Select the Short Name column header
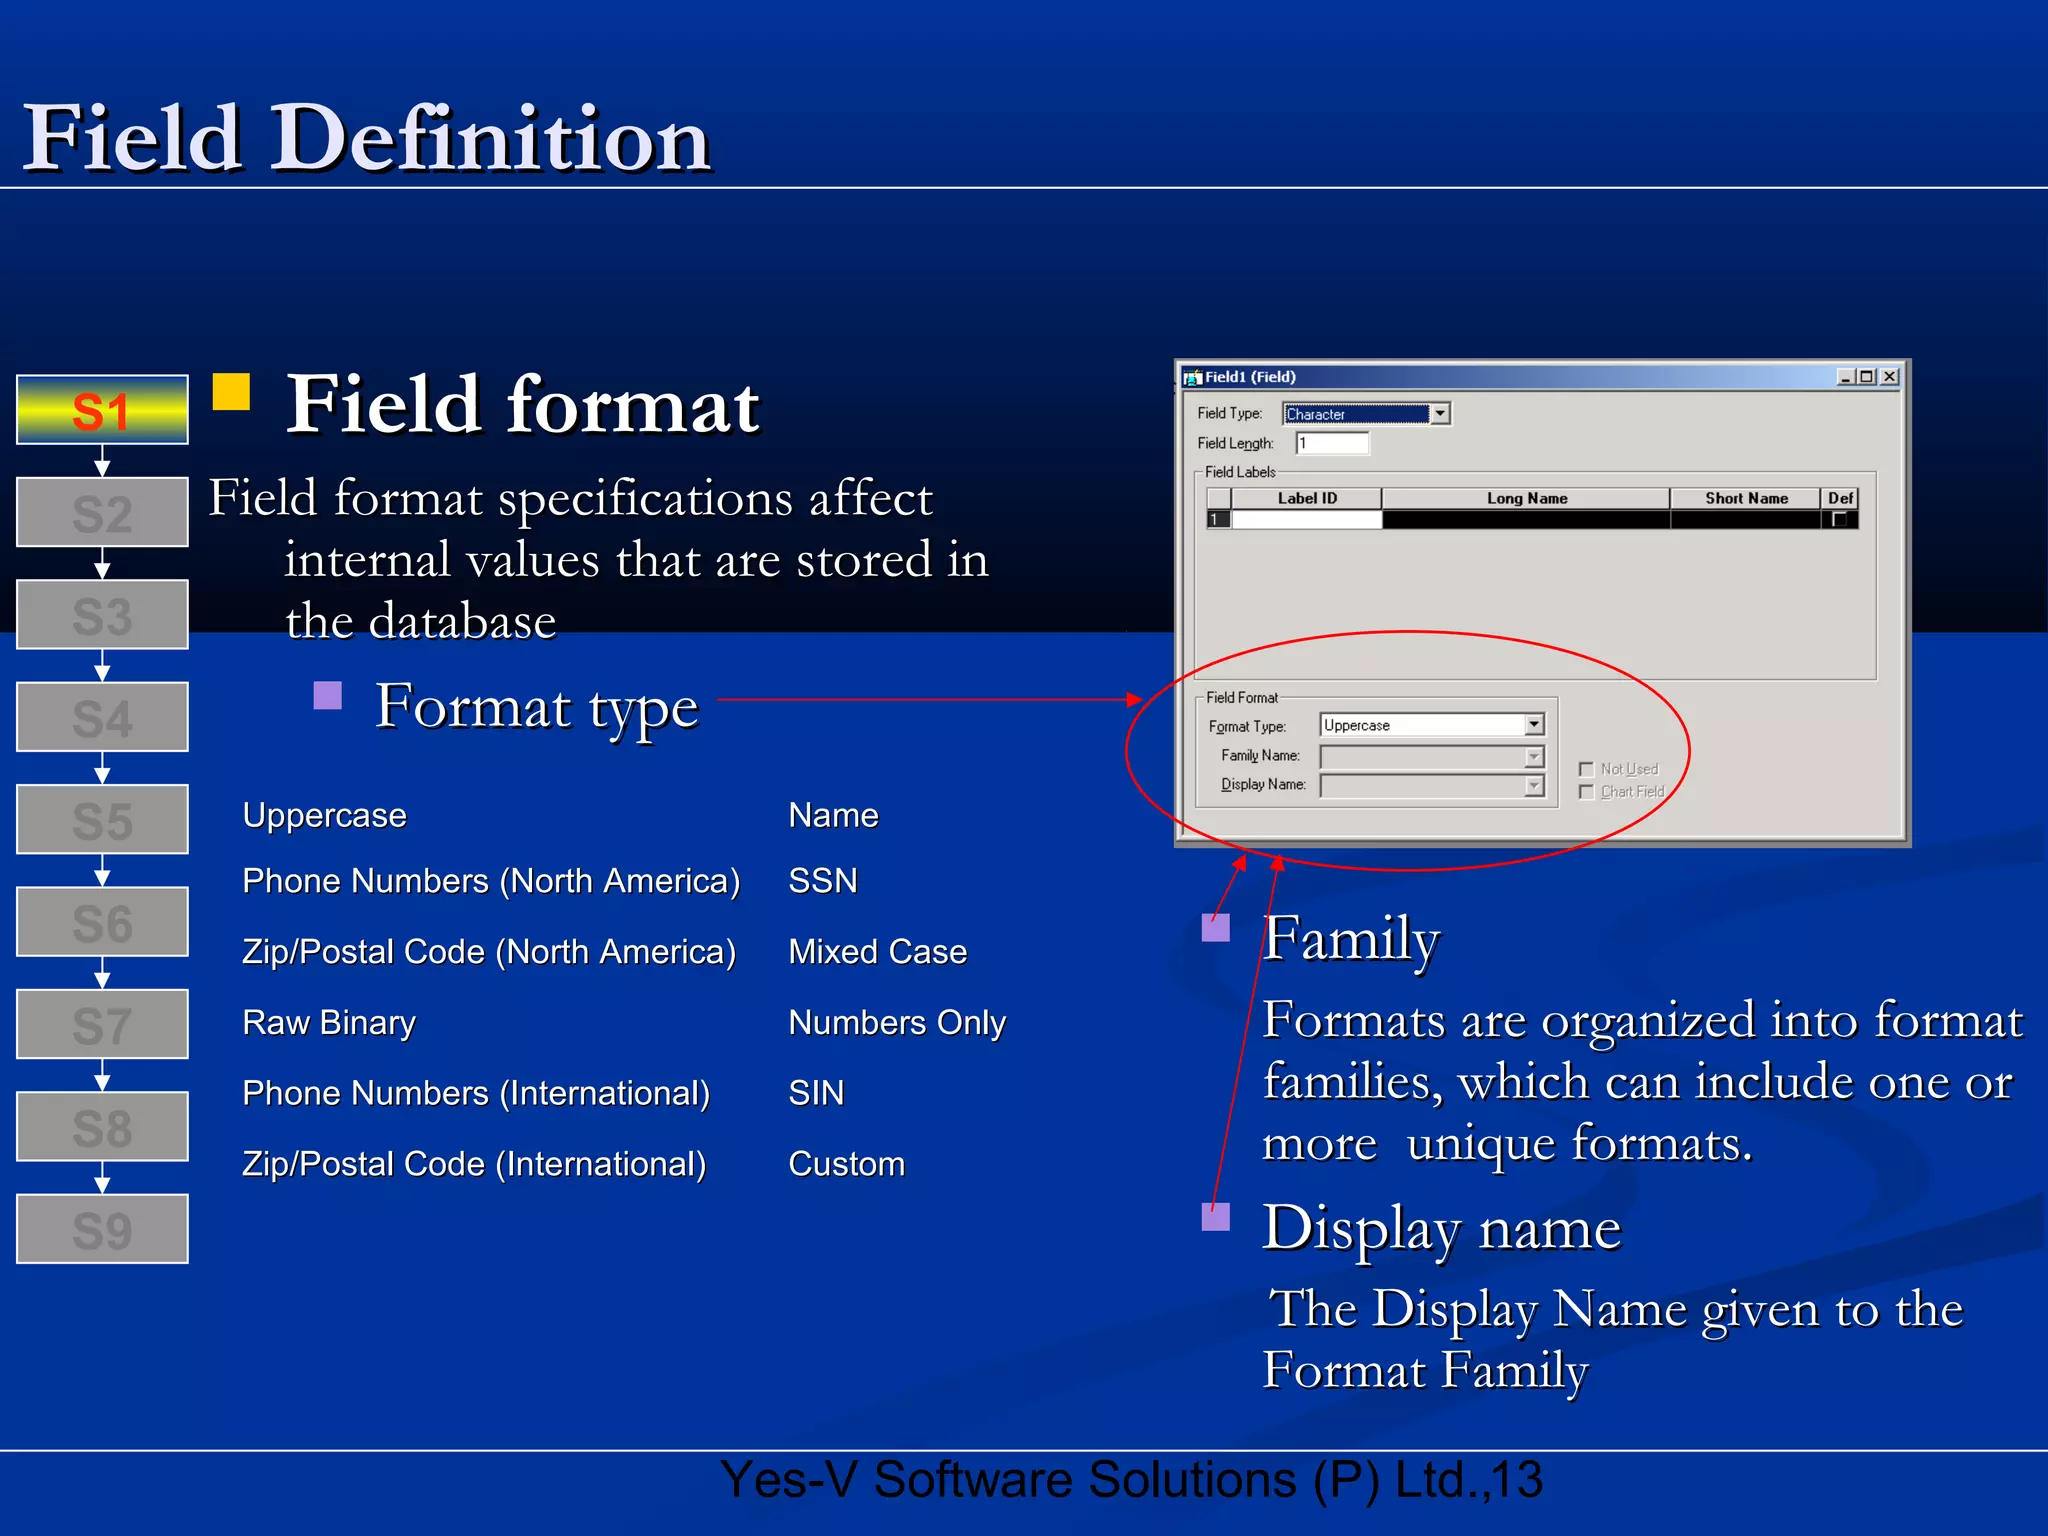 point(1746,498)
